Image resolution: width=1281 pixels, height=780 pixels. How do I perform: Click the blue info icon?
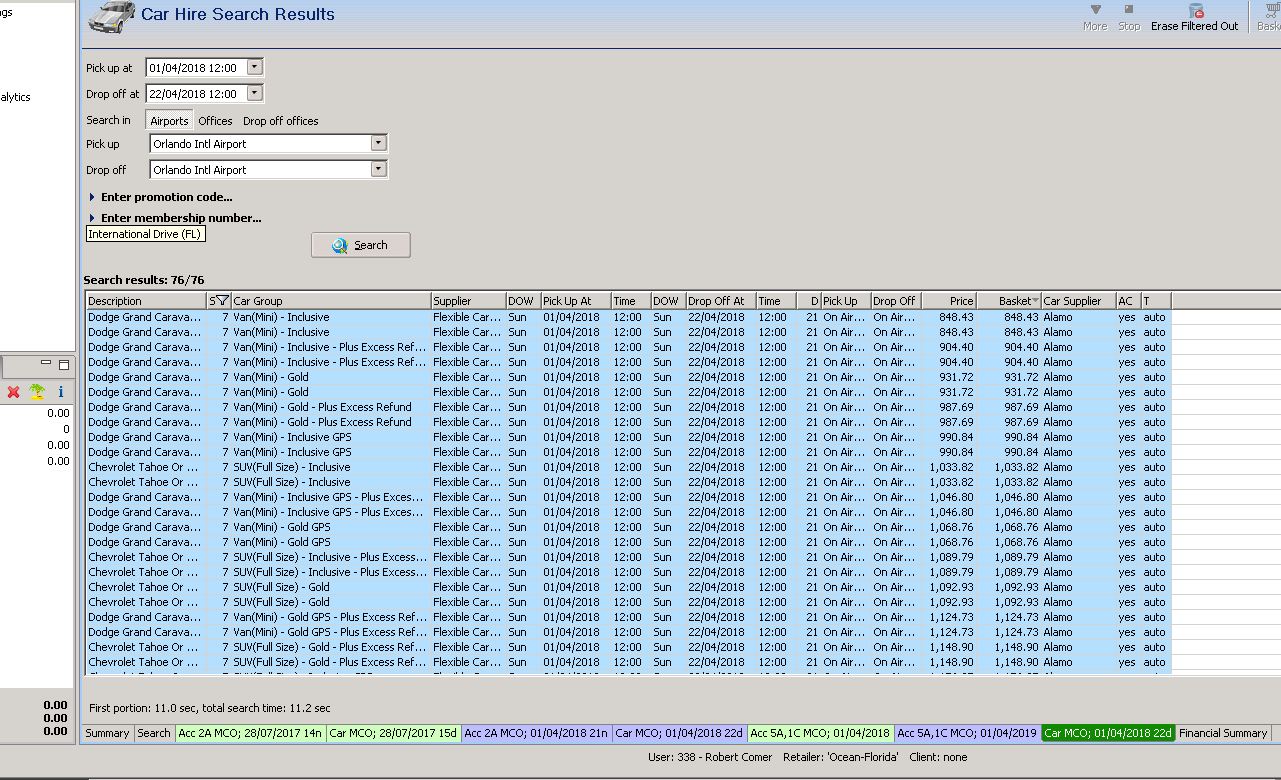point(61,392)
